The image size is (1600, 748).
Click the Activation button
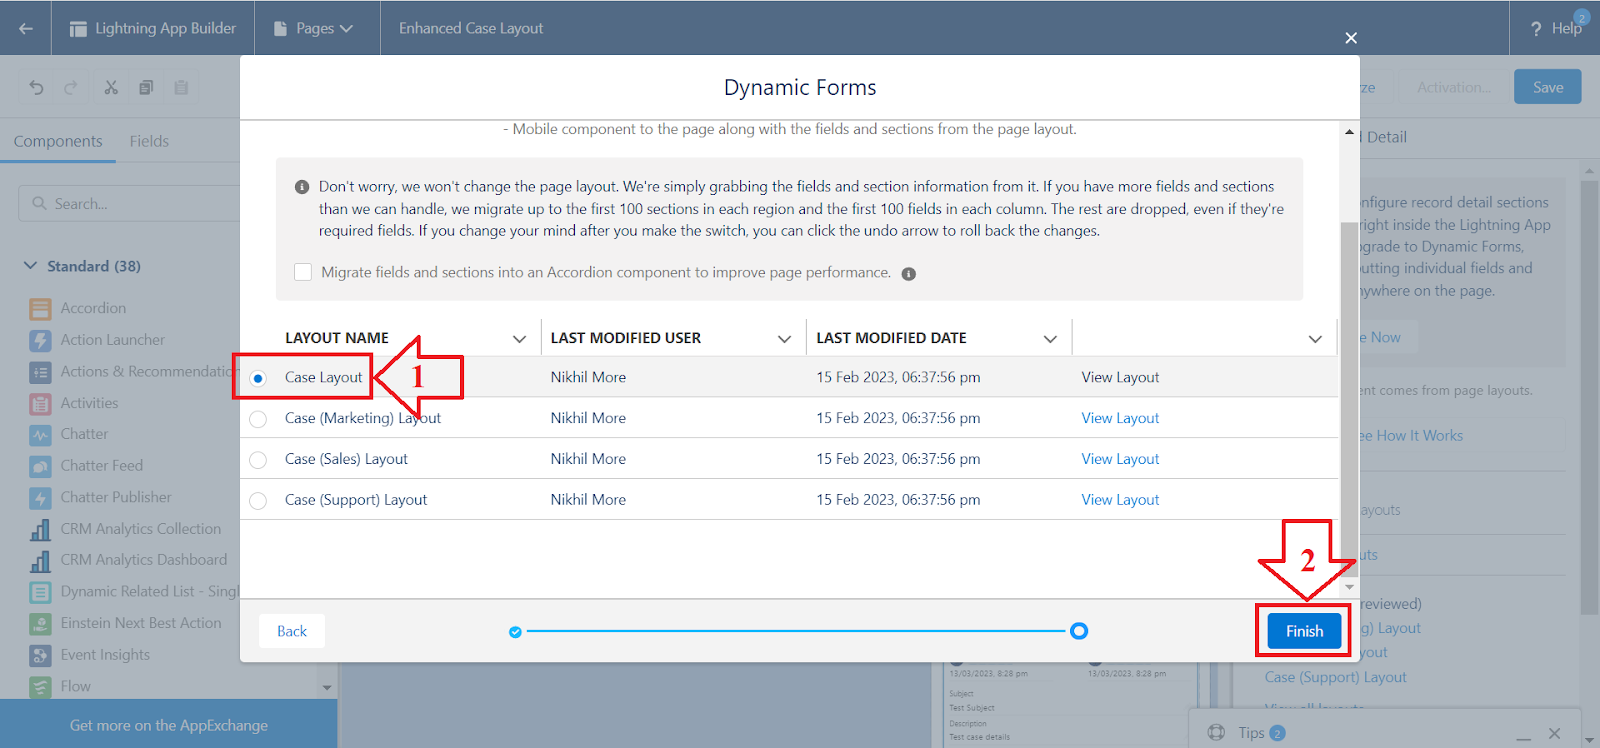tap(1453, 87)
